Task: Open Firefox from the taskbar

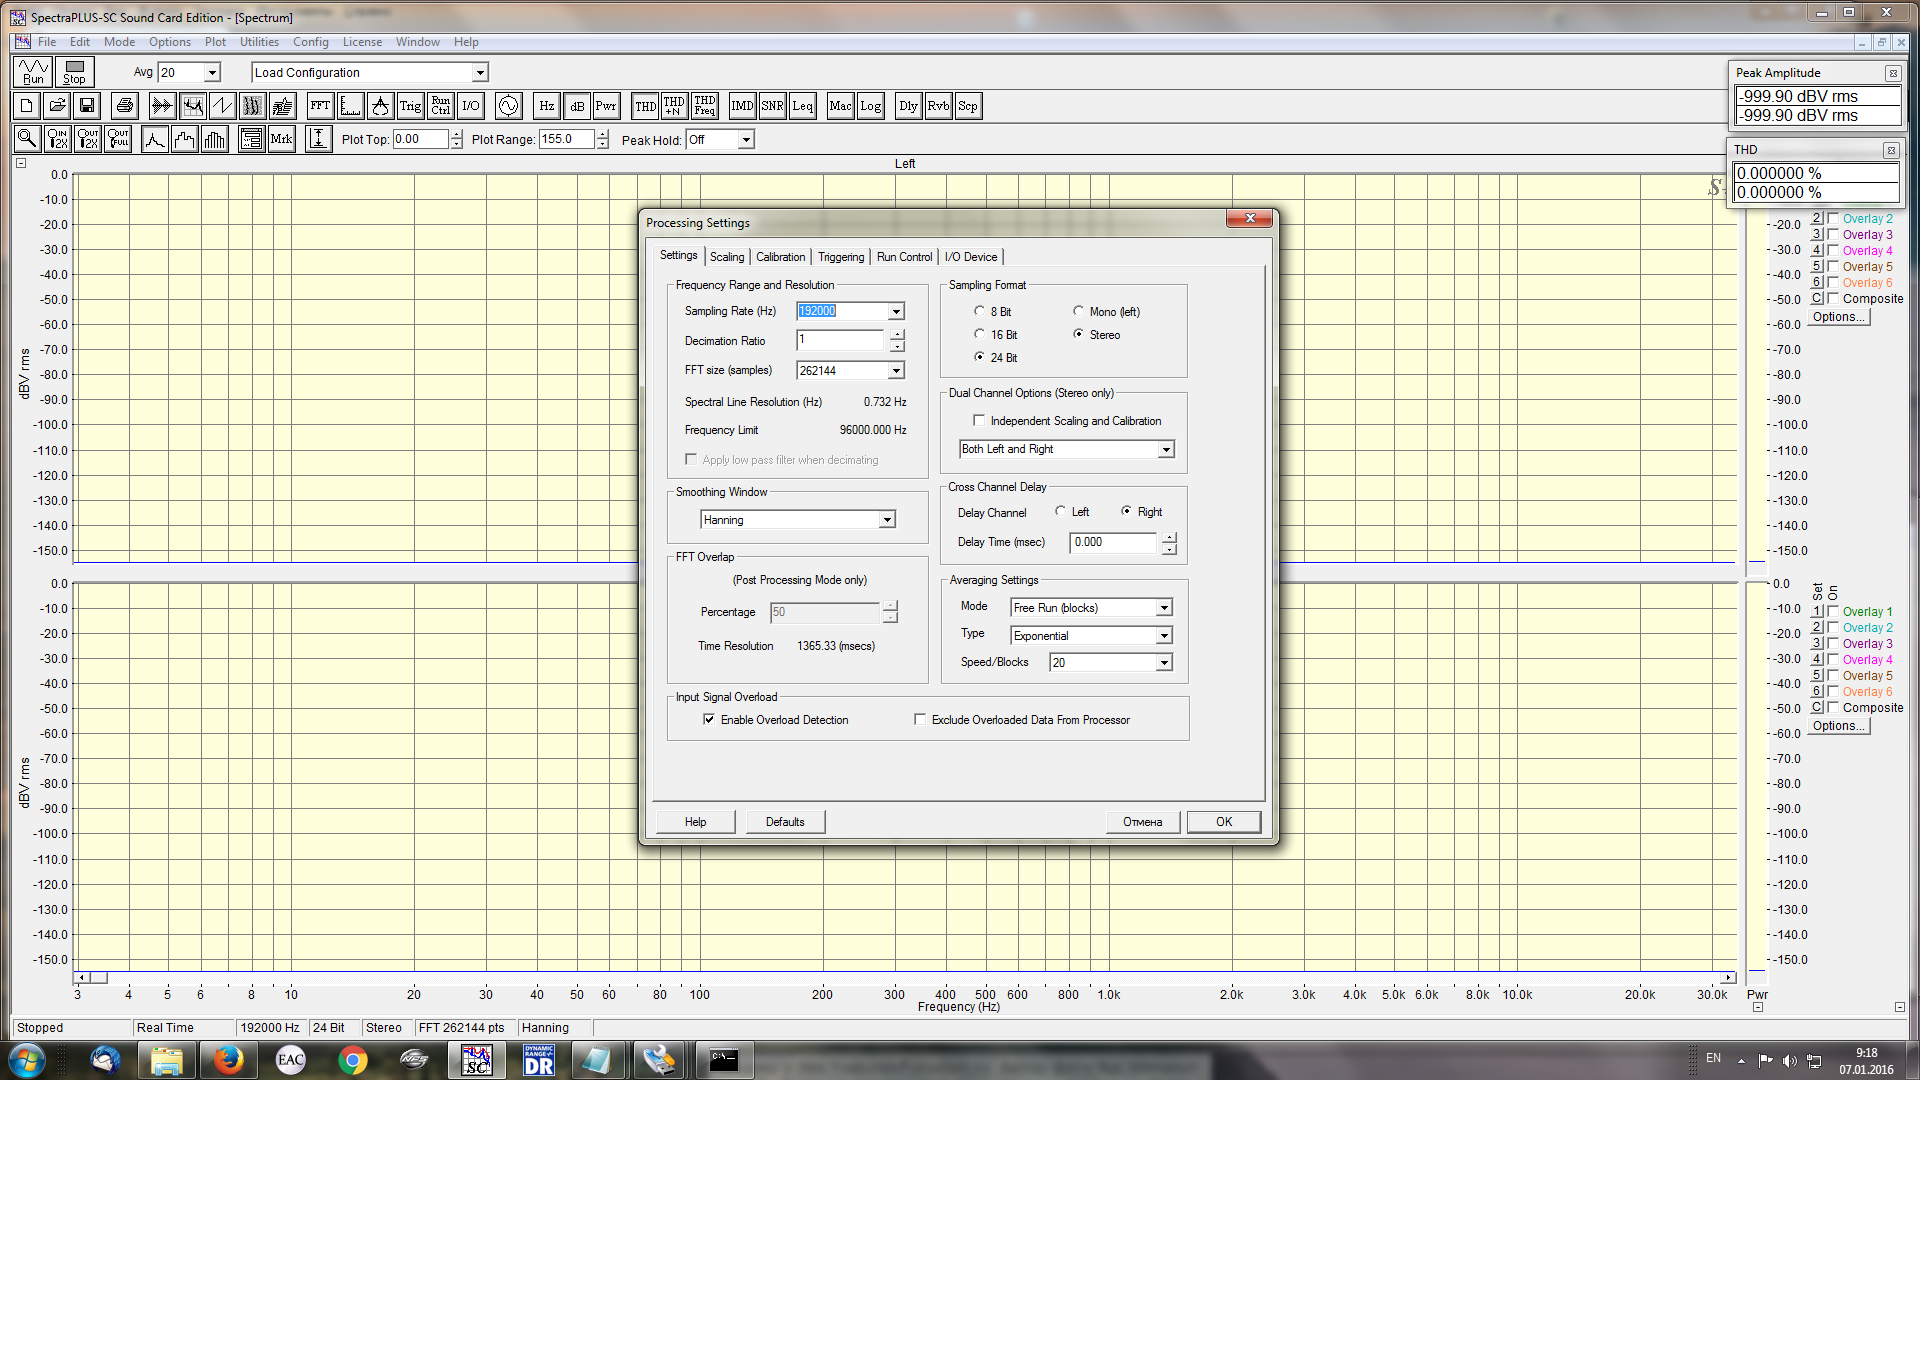Action: click(229, 1060)
